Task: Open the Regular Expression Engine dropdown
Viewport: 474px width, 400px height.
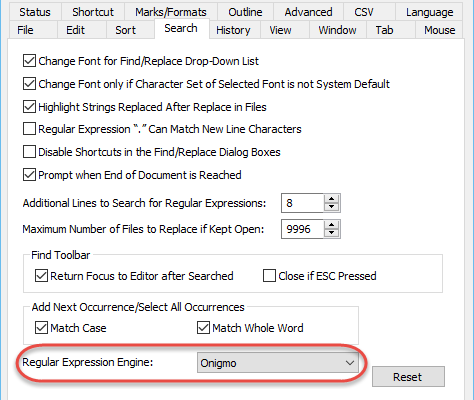Action: [x=278, y=363]
